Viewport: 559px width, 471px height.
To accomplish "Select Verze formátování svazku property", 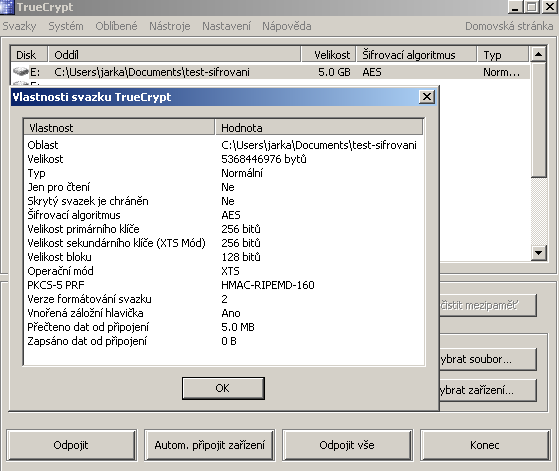I will point(89,299).
